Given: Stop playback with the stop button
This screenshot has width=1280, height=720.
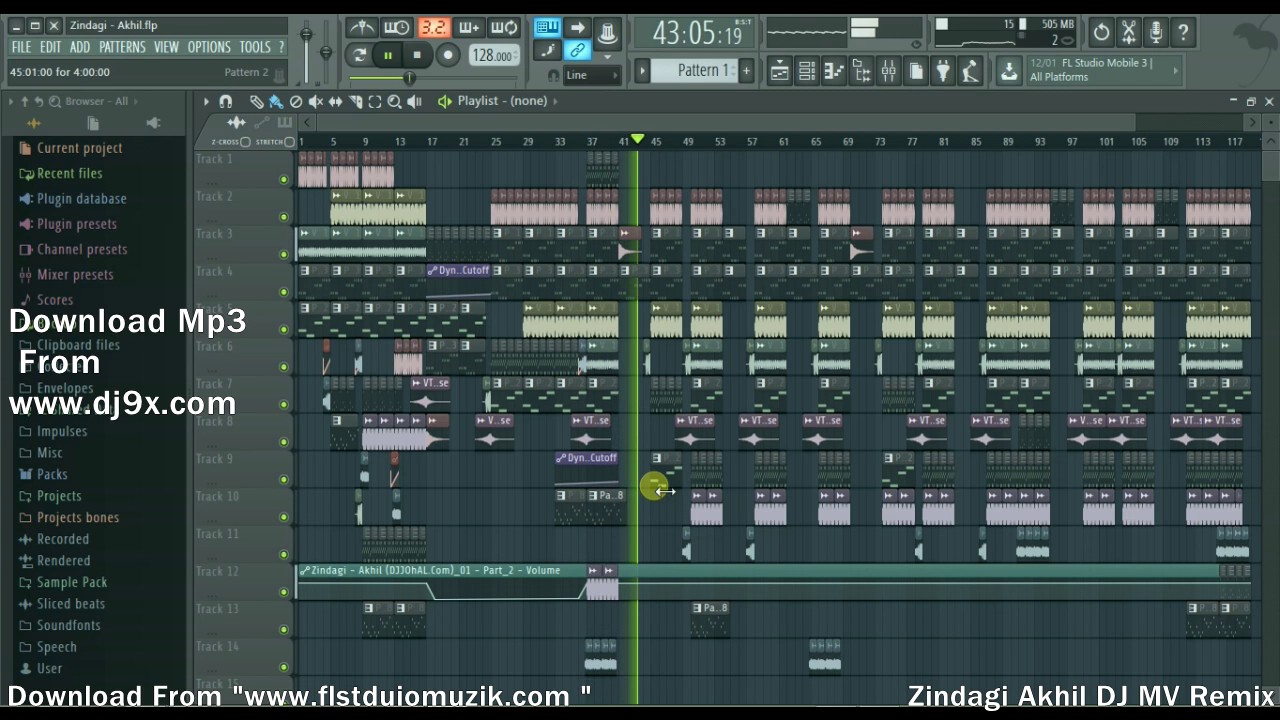Looking at the screenshot, I should coord(417,56).
